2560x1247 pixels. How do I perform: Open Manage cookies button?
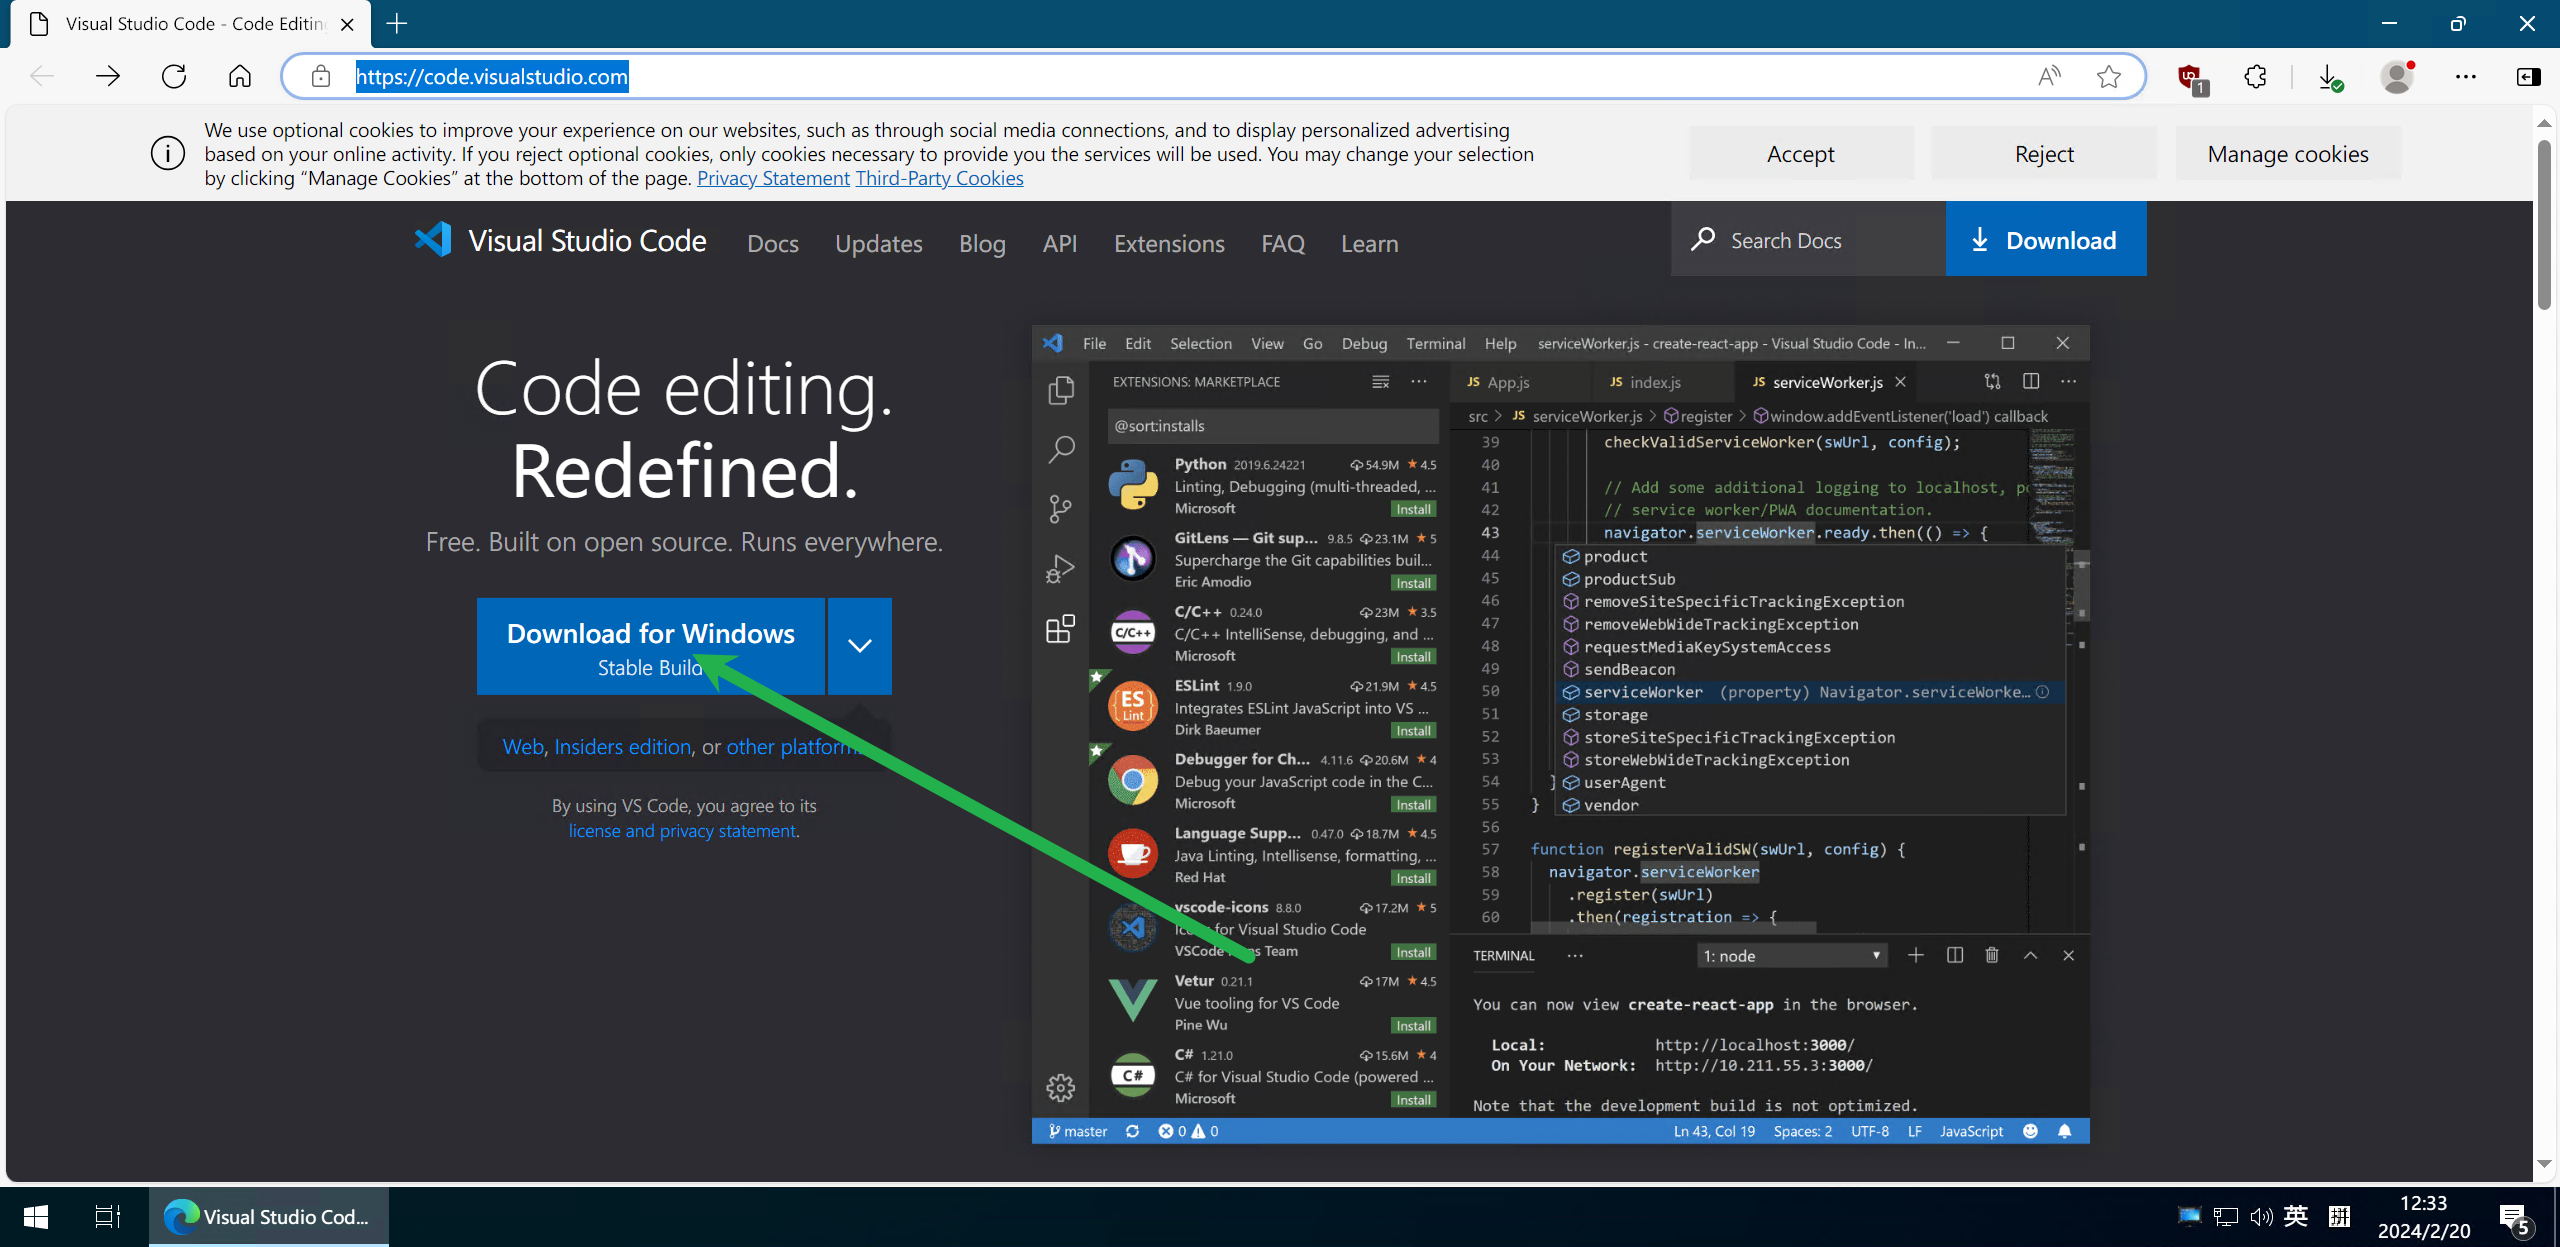[2288, 154]
